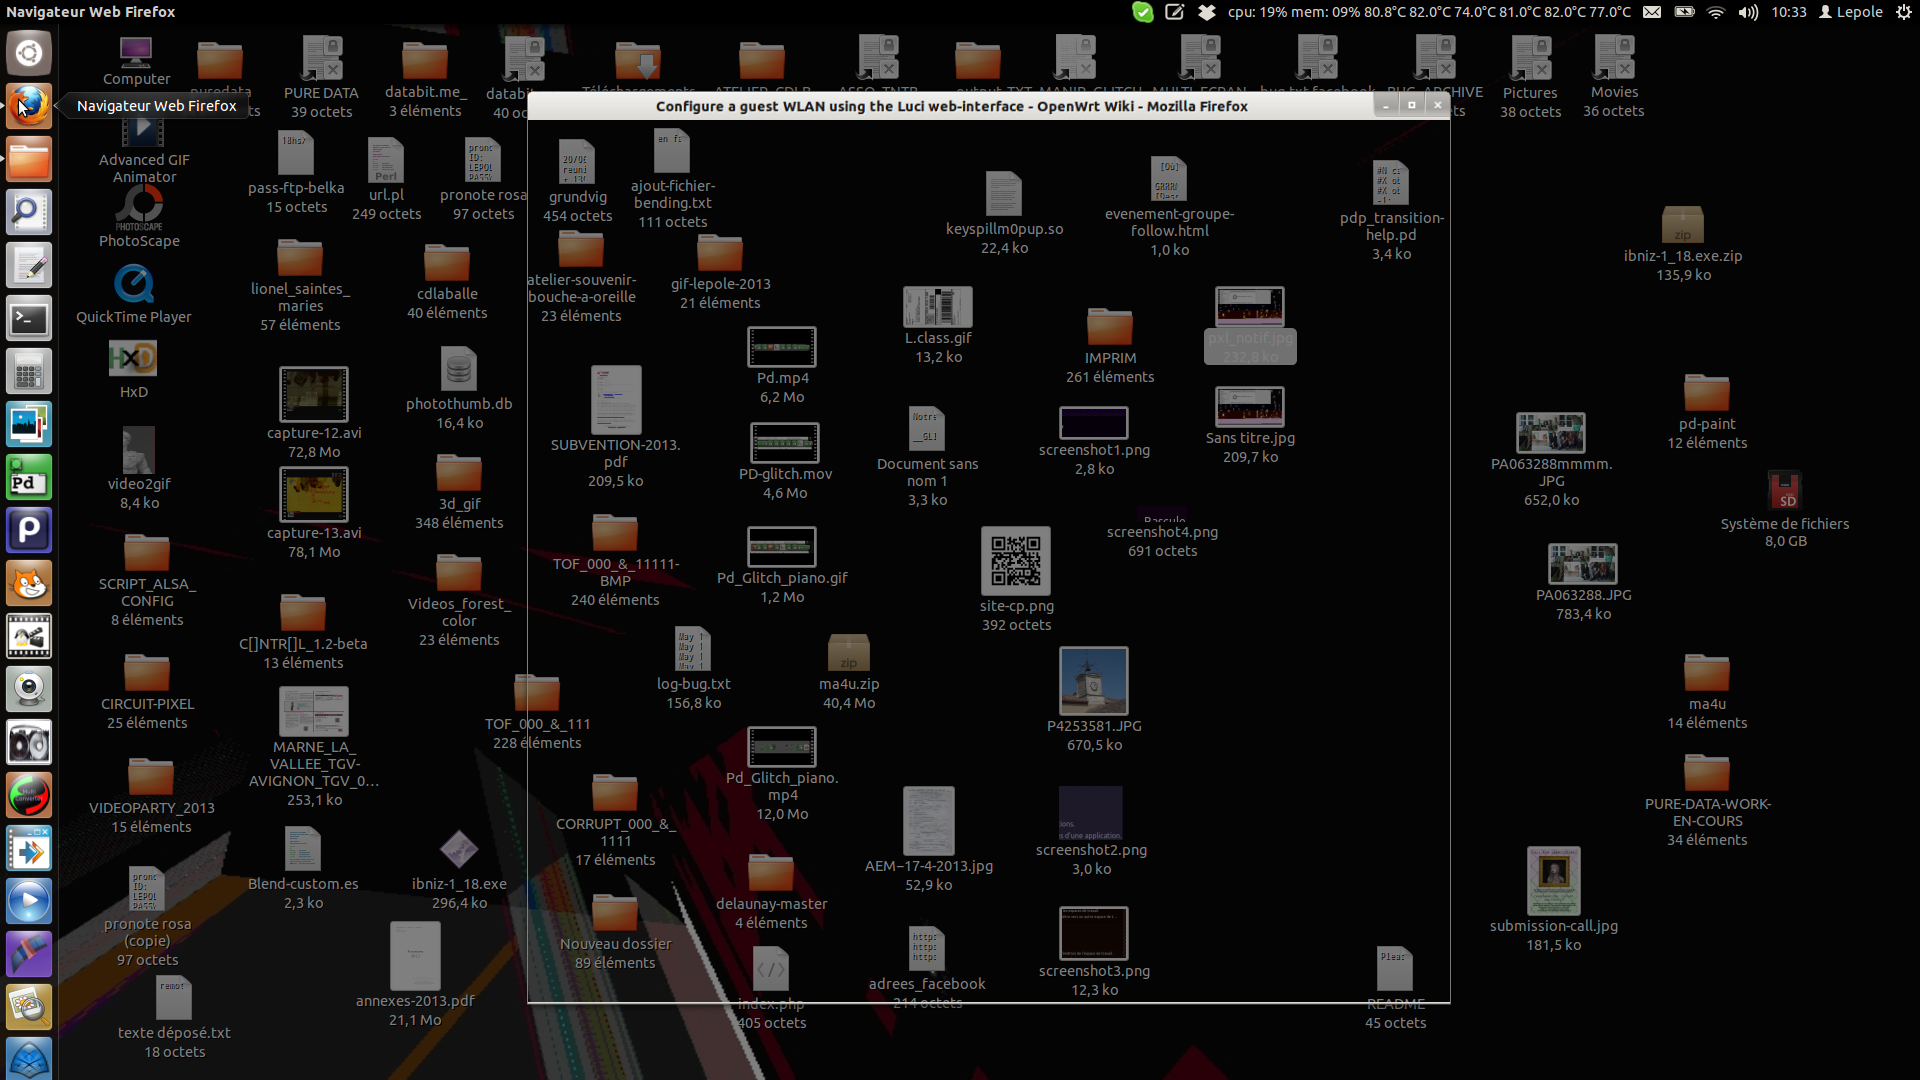Click the Firefox window title bar
This screenshot has width=1920, height=1080.
(x=950, y=106)
